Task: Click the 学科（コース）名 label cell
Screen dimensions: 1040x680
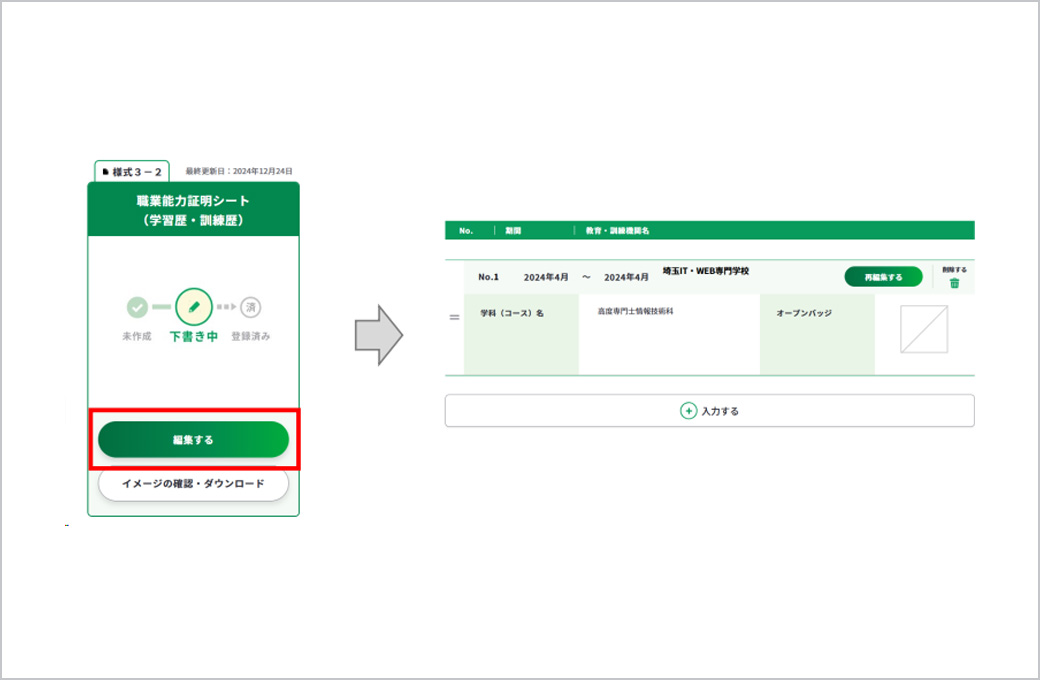Action: pyautogui.click(x=521, y=334)
